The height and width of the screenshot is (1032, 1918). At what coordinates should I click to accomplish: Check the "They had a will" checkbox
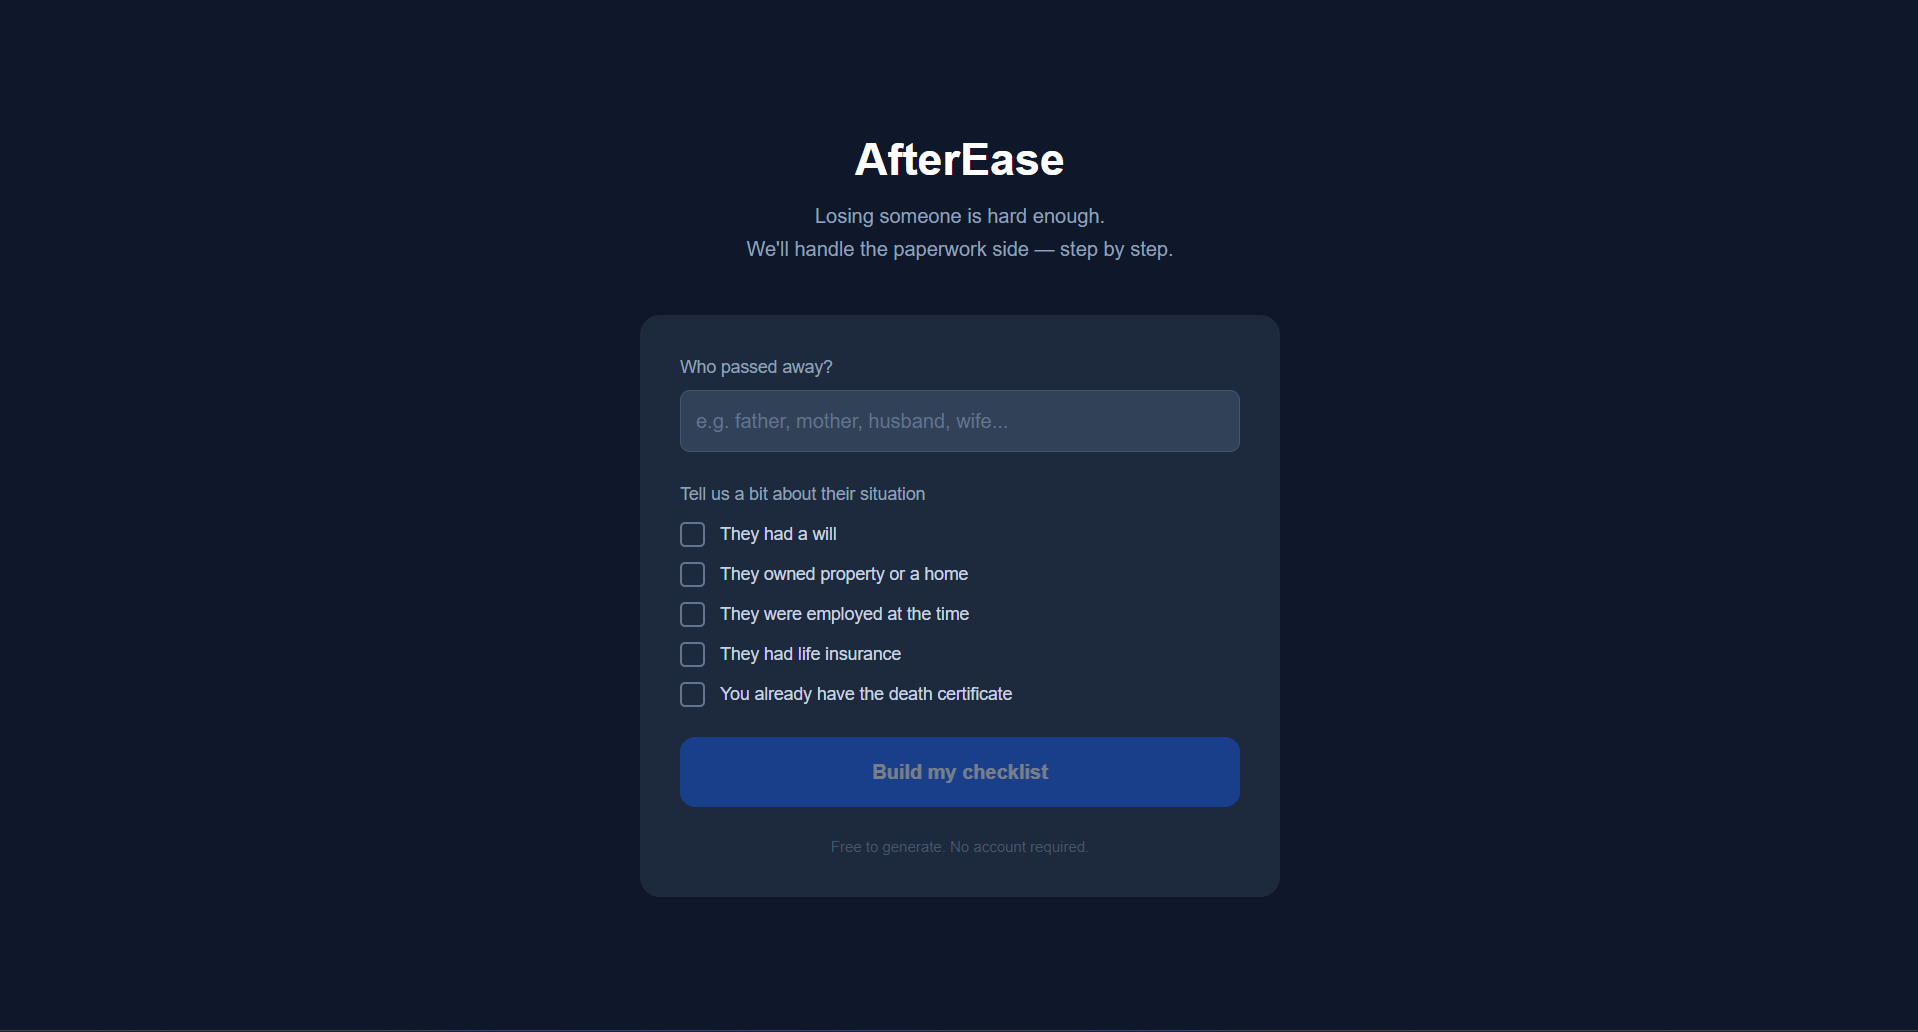pos(692,534)
